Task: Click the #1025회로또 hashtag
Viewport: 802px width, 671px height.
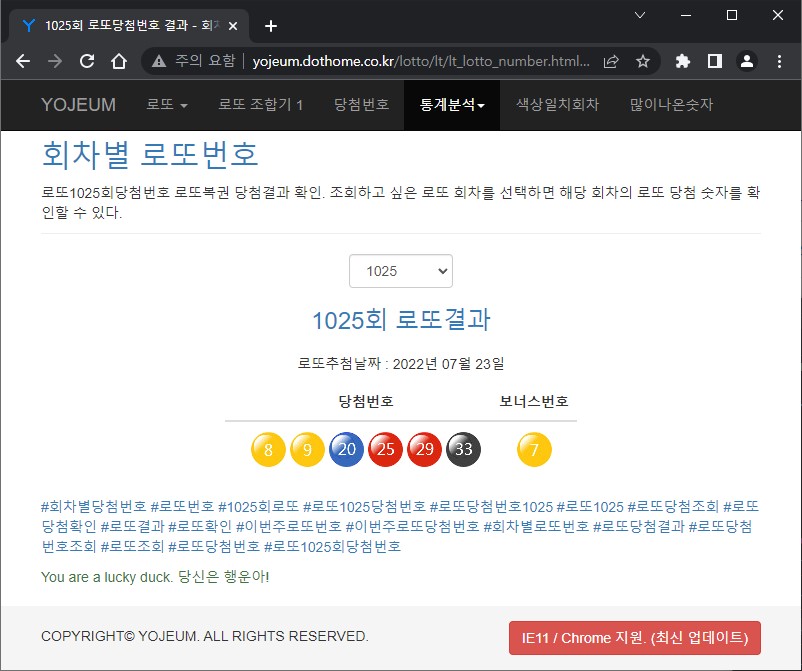Action: [x=258, y=507]
